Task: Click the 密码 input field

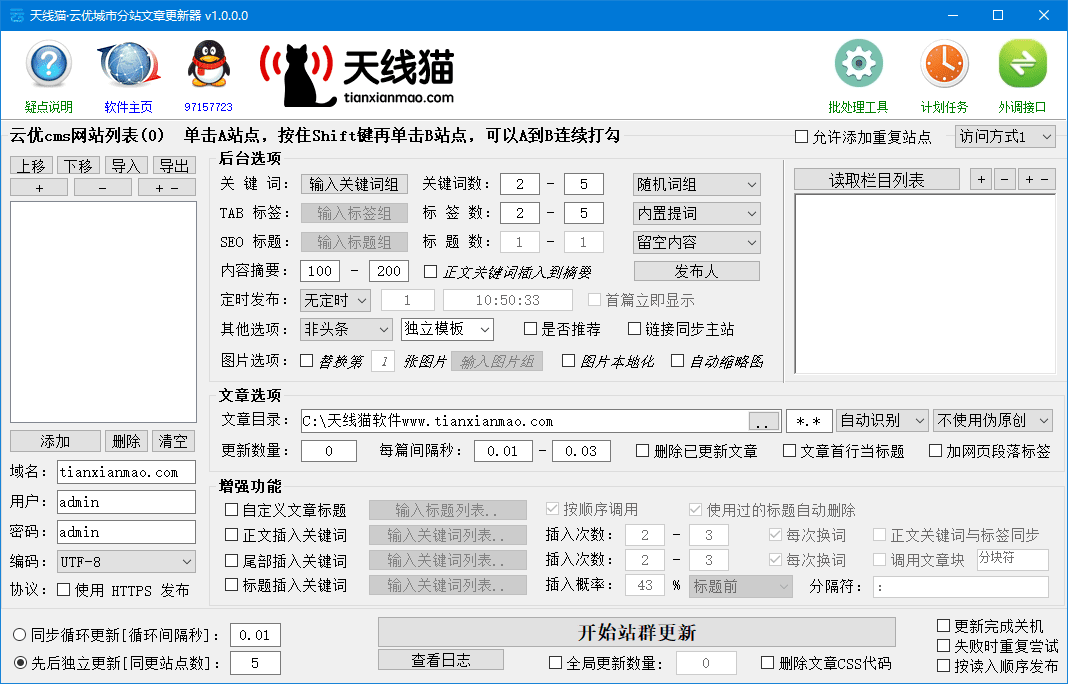Action: click(x=126, y=532)
